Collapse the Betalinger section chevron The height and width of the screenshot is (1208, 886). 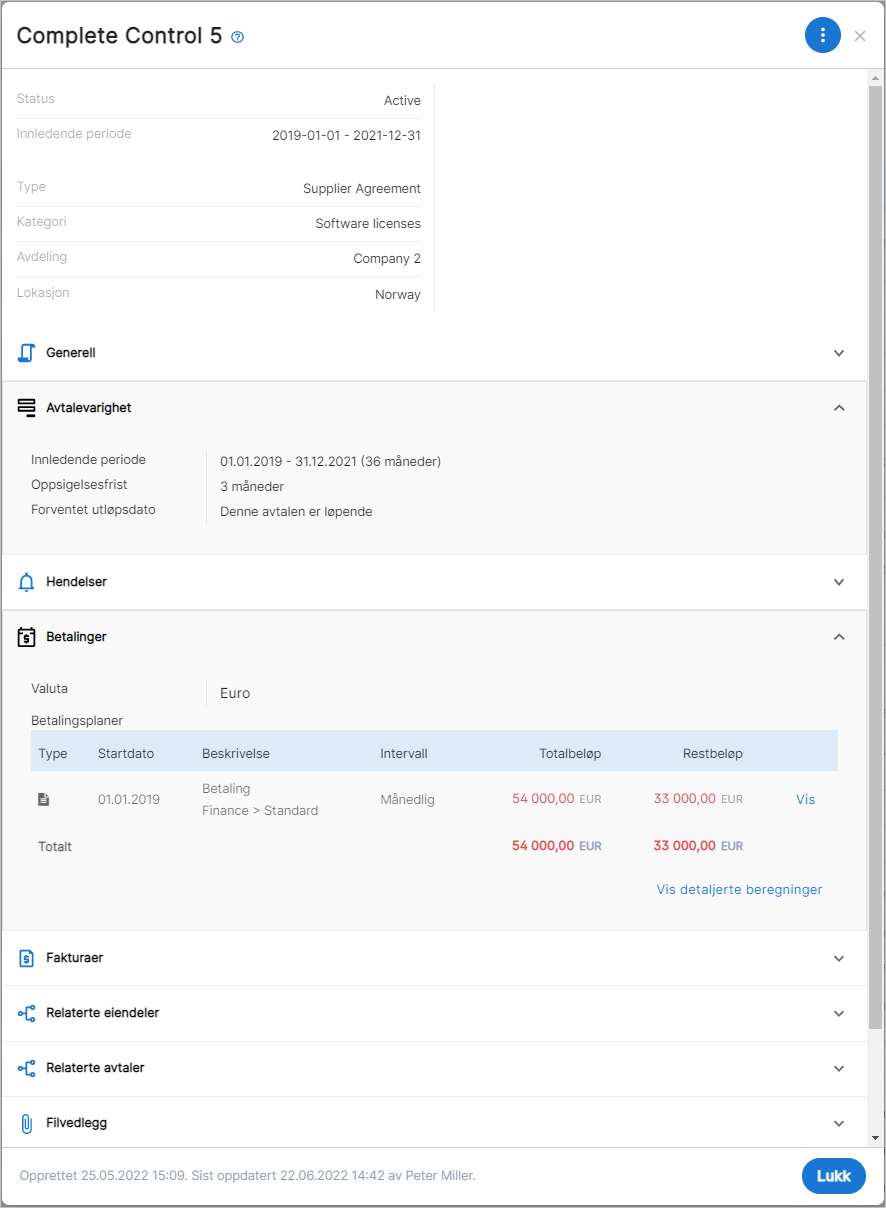coord(839,637)
